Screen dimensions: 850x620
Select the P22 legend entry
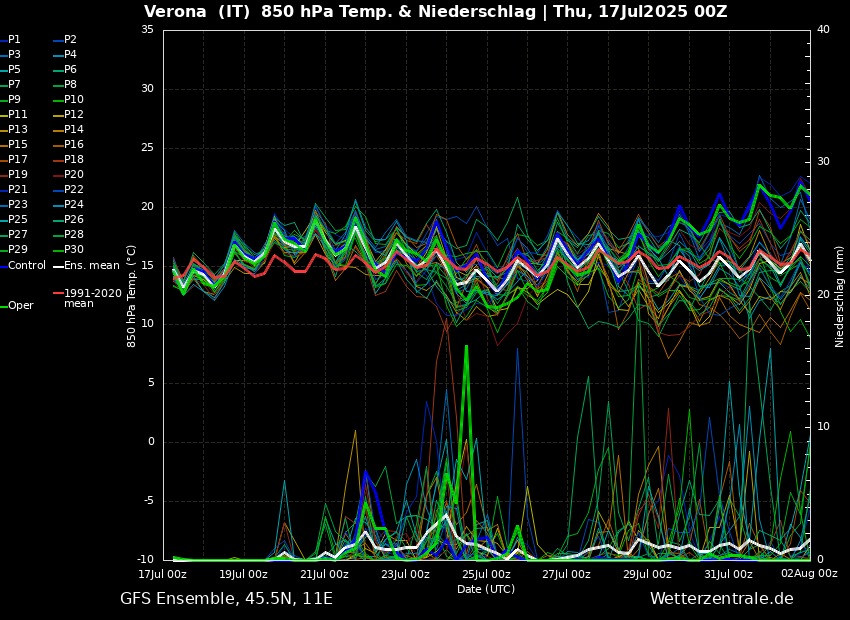(x=74, y=190)
